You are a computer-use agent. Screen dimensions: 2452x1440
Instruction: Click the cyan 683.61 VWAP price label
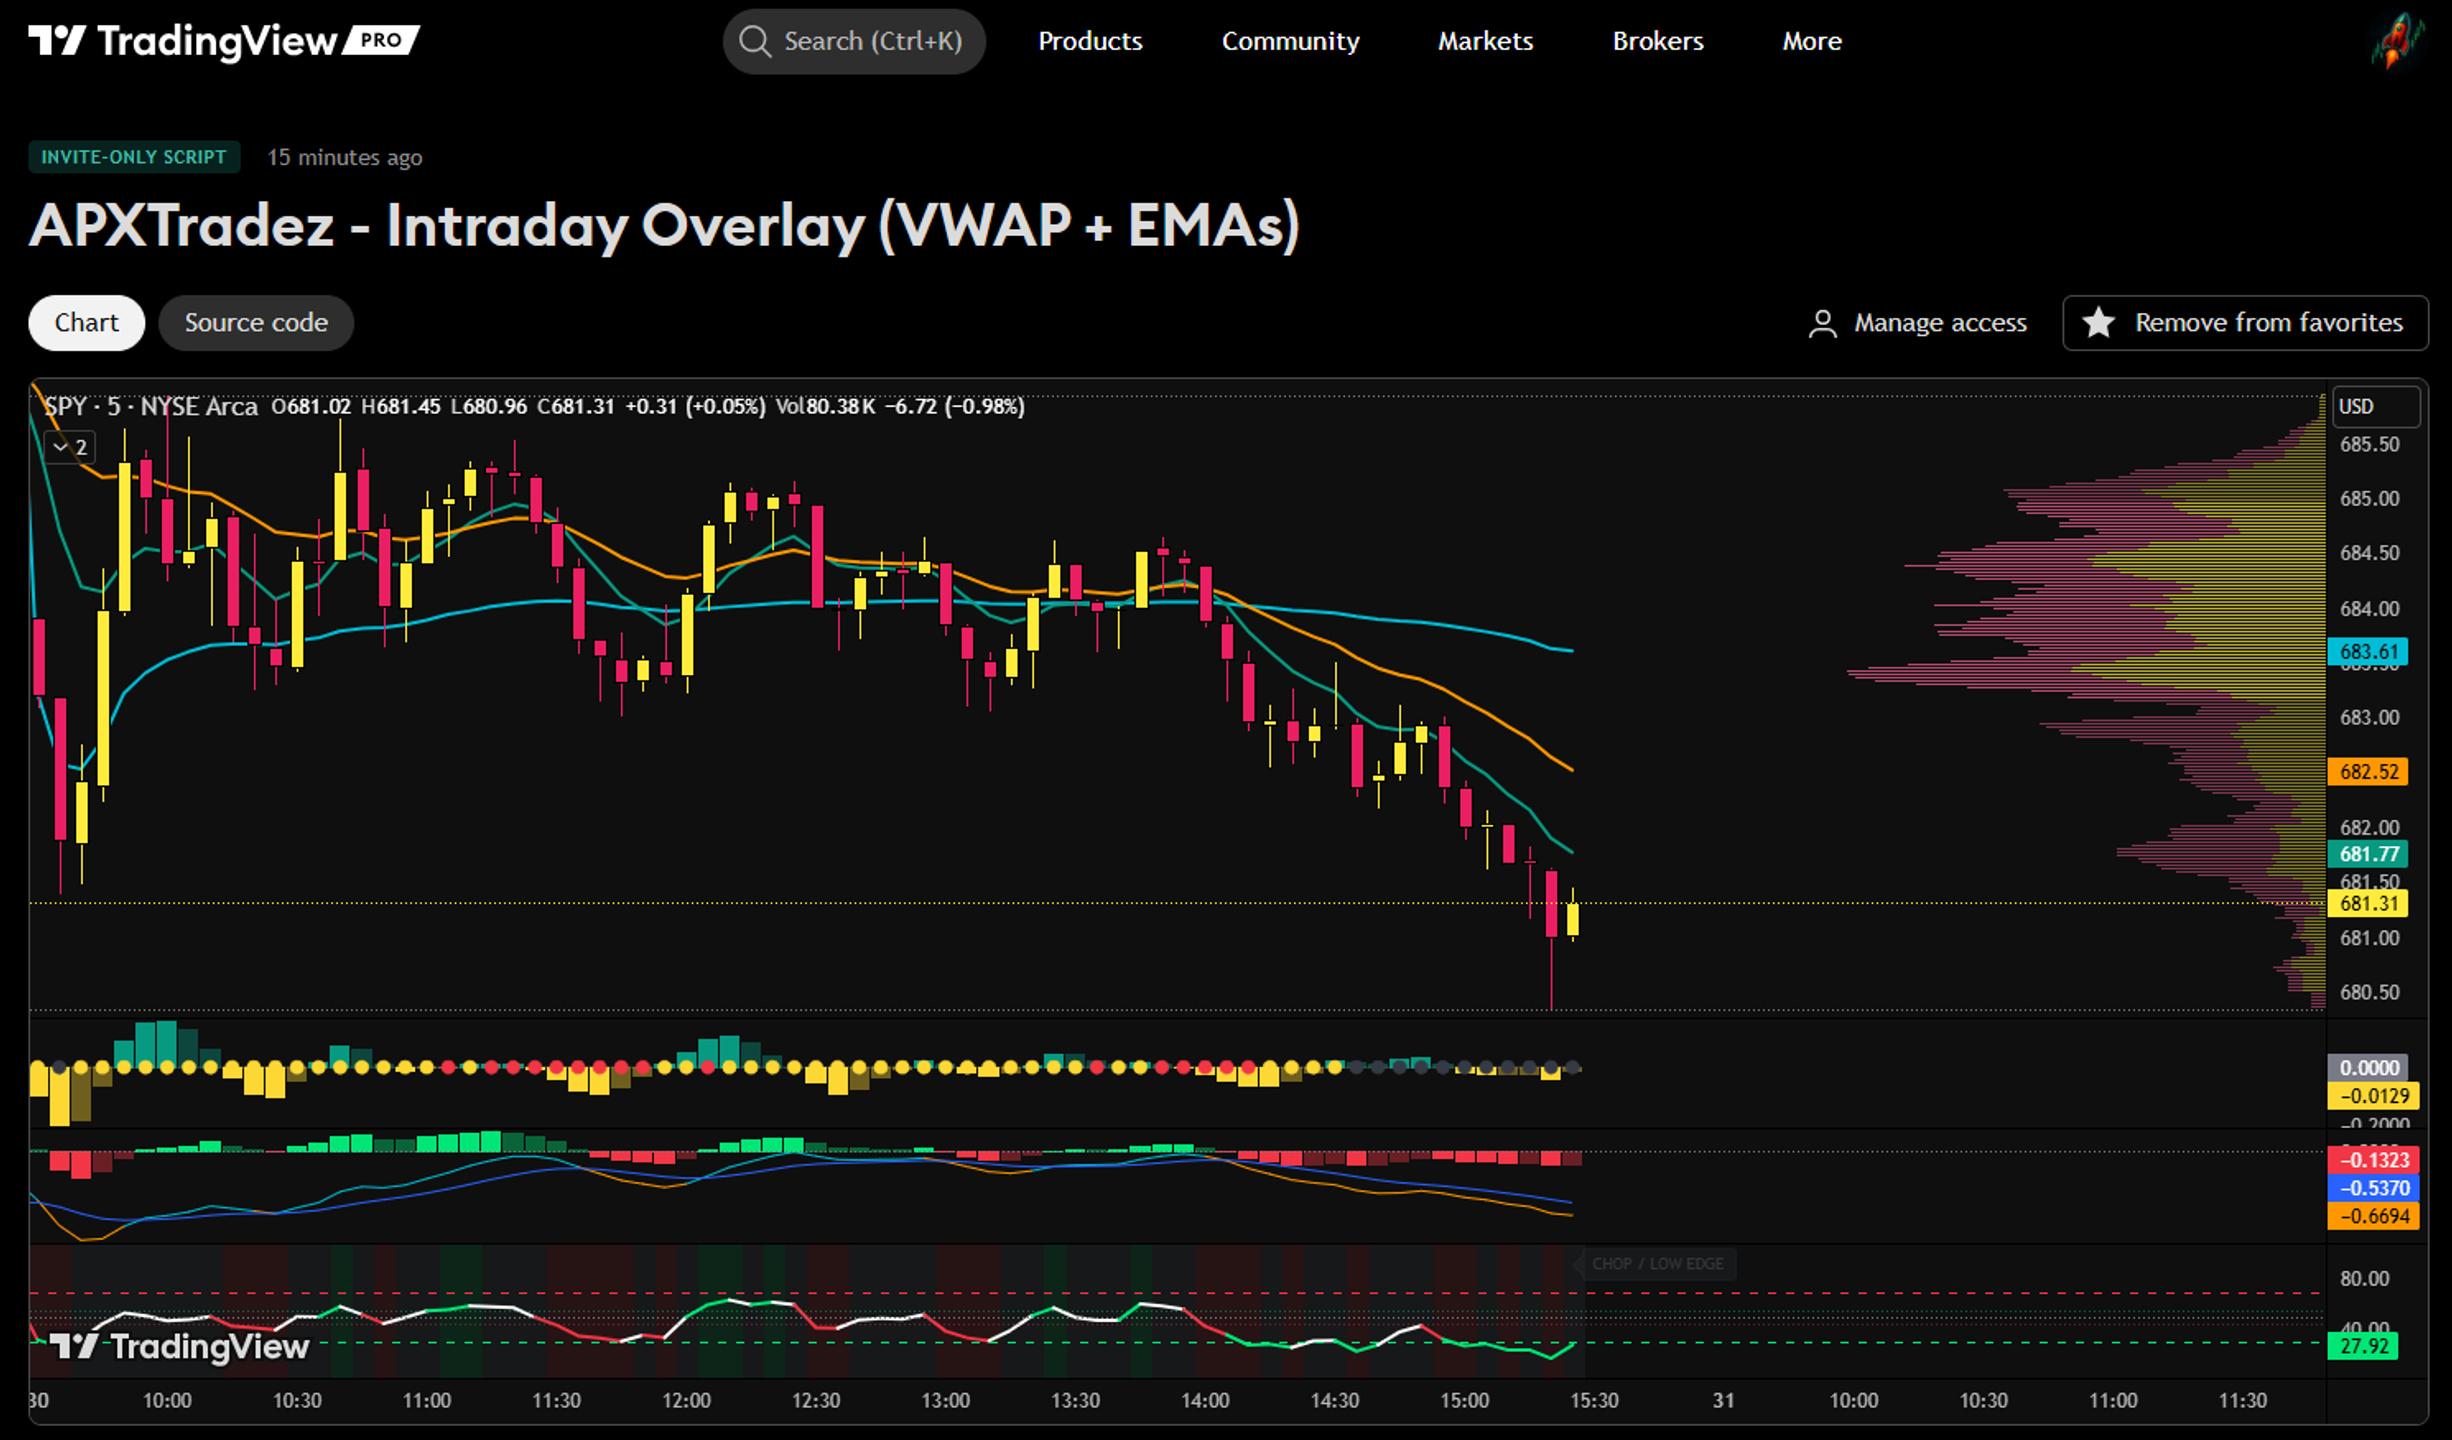[x=2368, y=652]
